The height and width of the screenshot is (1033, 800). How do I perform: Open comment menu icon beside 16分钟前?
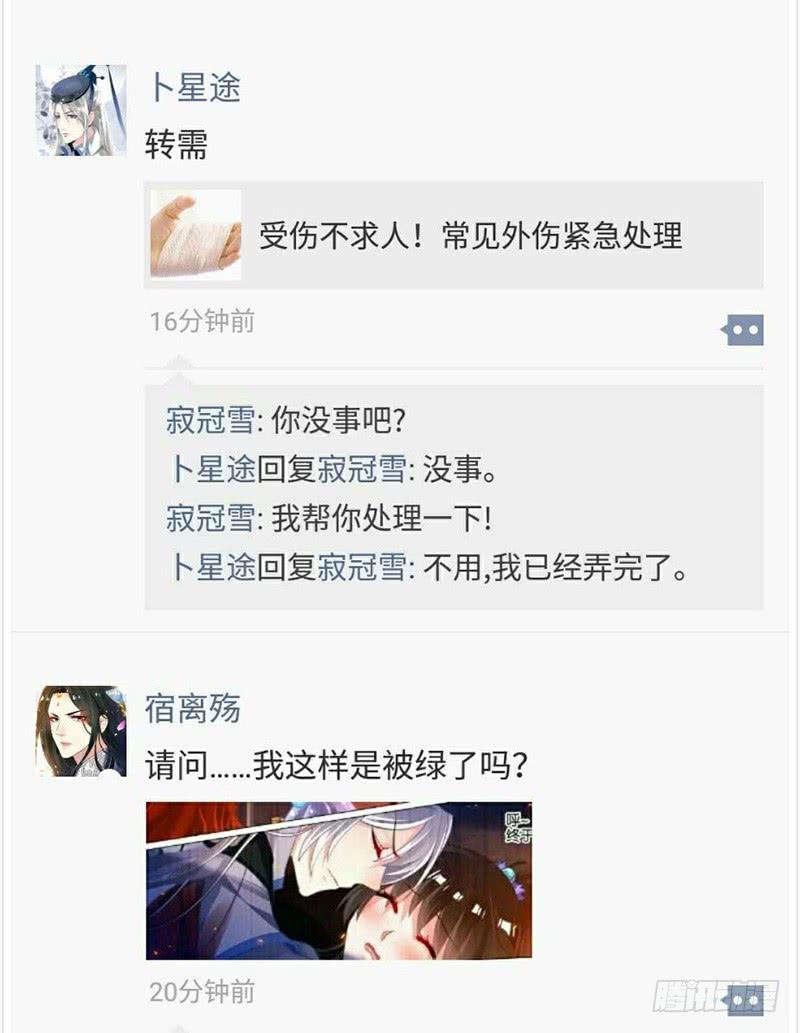click(x=743, y=329)
